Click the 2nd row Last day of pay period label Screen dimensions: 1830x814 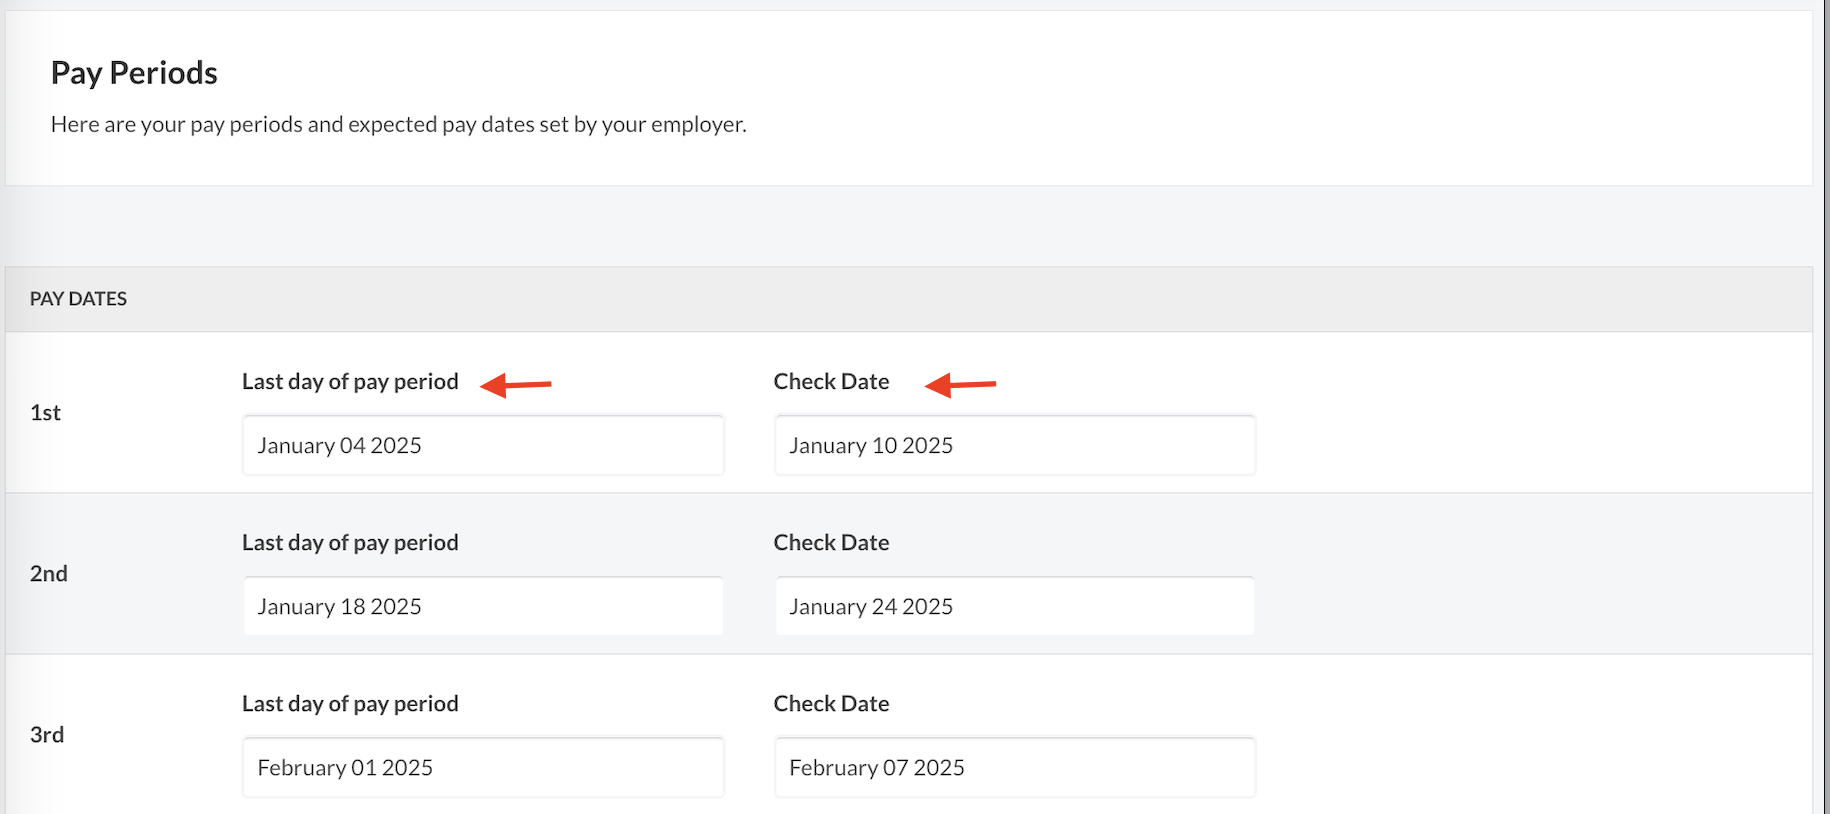350,543
